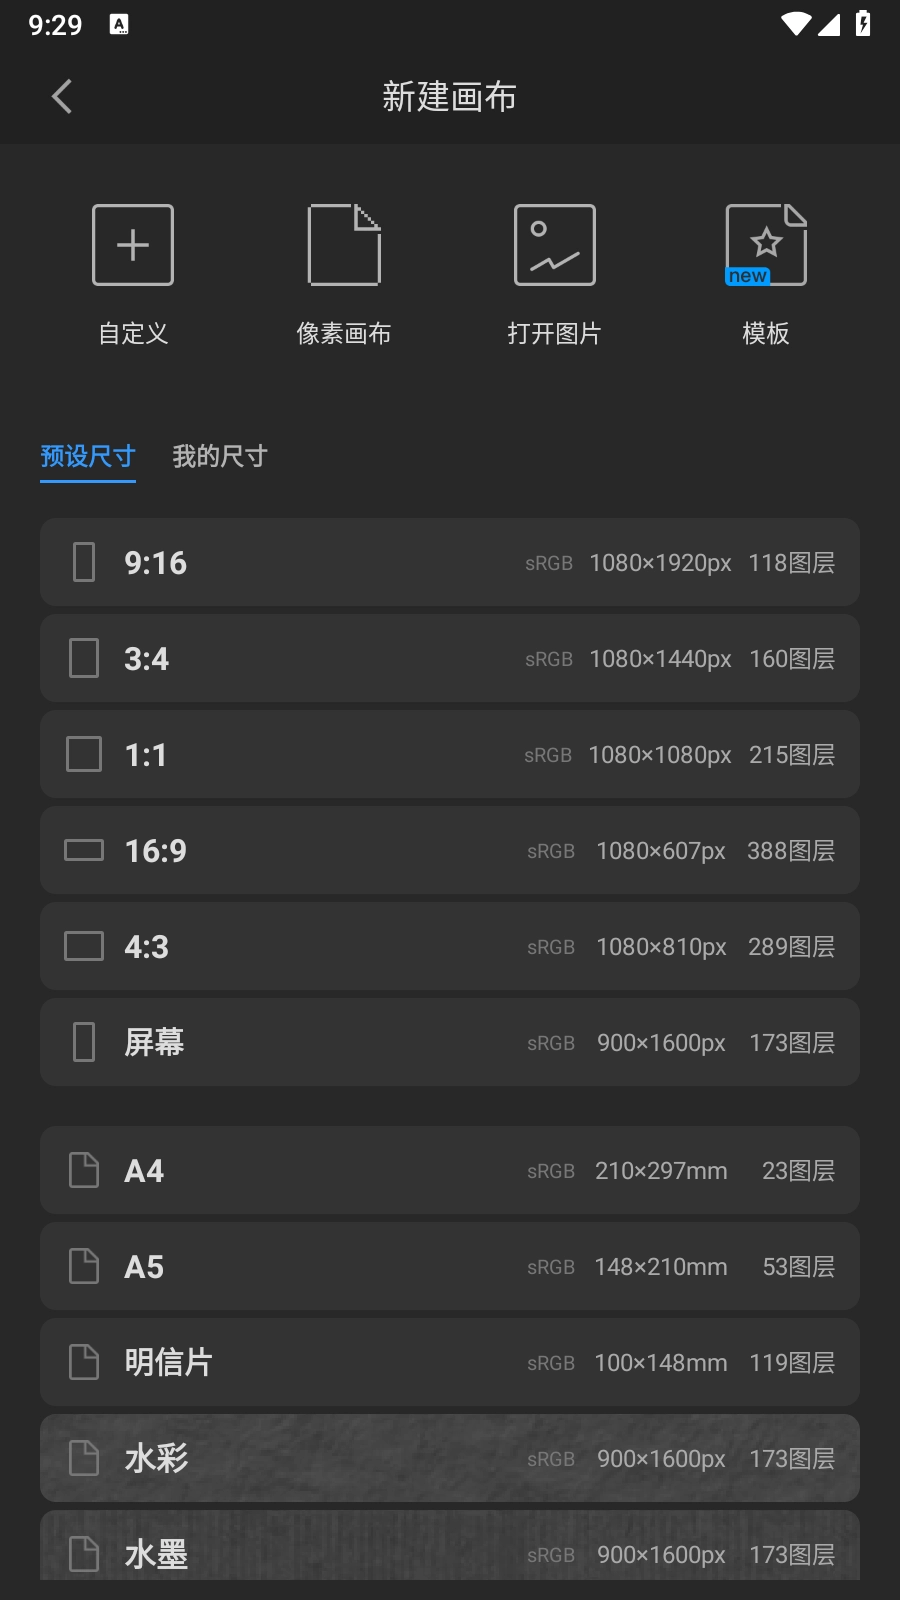This screenshot has height=1600, width=900.
Task: Tap the back arrow icon
Action: [x=62, y=97]
